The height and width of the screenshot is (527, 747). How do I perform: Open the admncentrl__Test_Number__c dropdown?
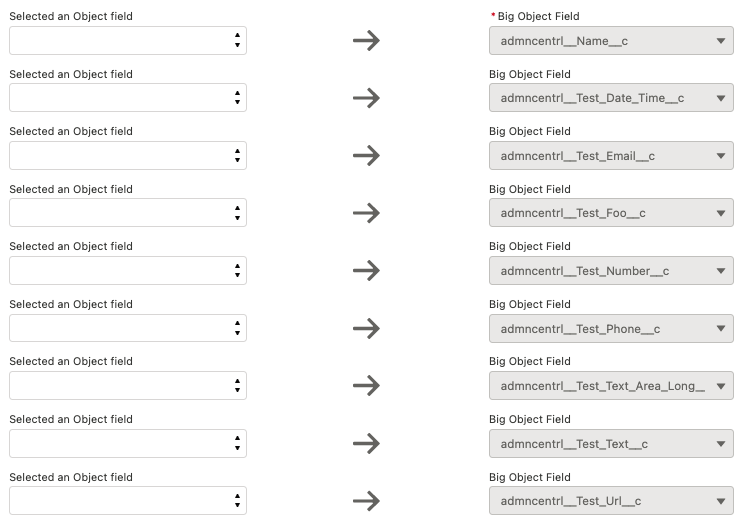[611, 271]
